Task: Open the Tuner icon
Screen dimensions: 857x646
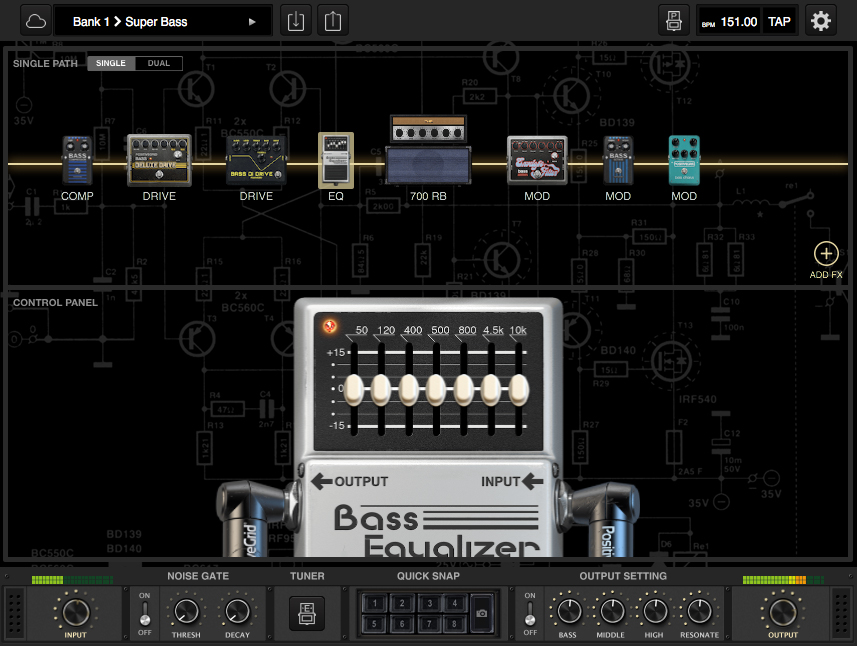Action: (306, 612)
